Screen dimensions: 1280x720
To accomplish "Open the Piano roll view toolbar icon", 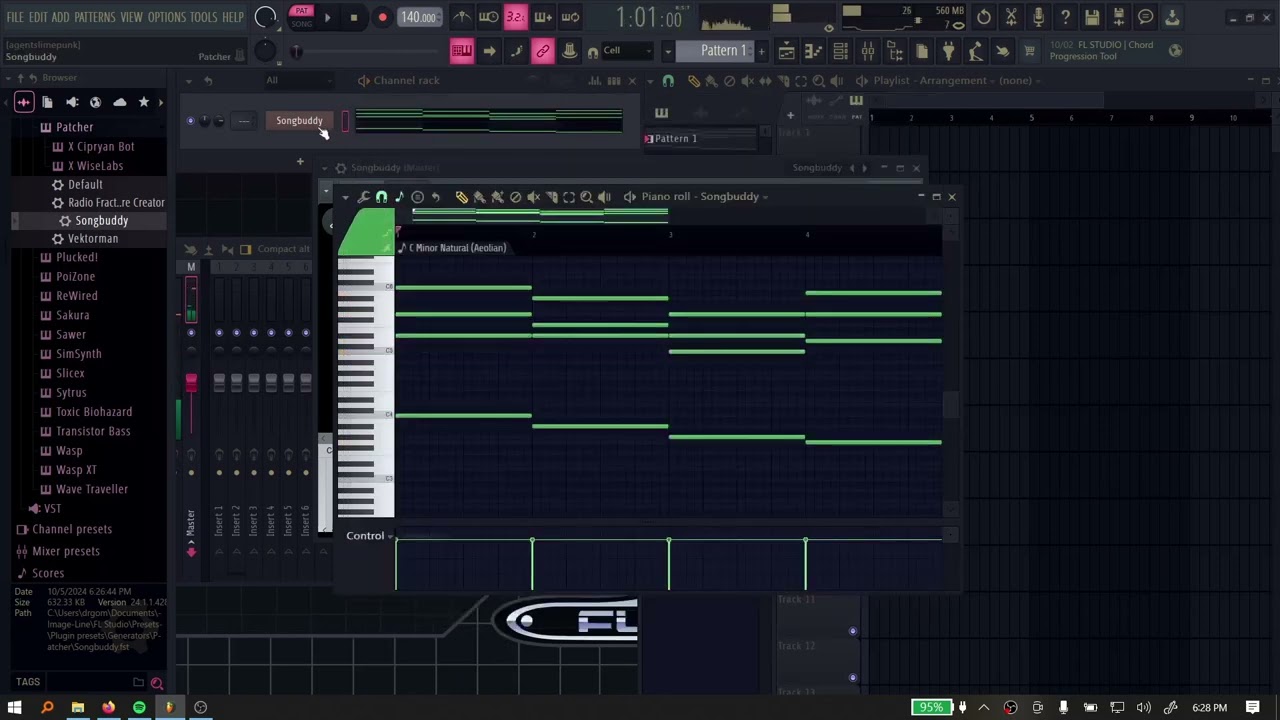I will (813, 51).
